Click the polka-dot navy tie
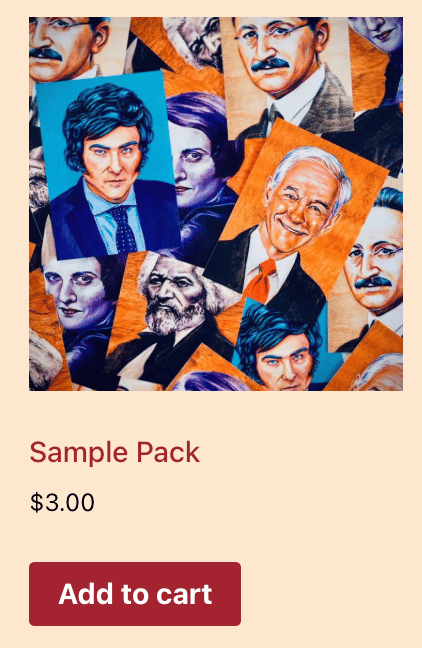 [x=123, y=229]
